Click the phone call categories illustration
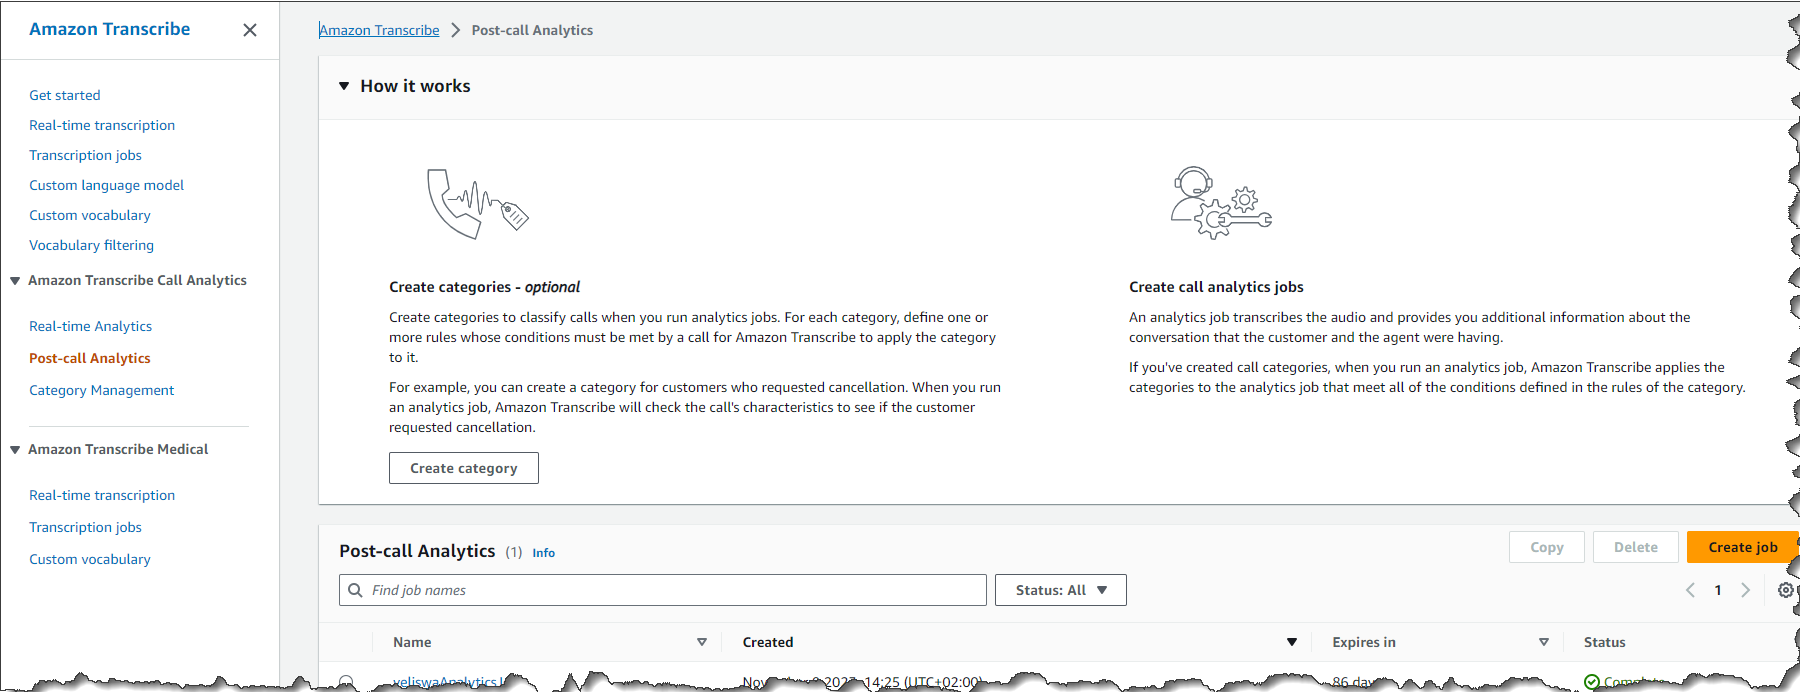This screenshot has height=694, width=1800. (477, 203)
